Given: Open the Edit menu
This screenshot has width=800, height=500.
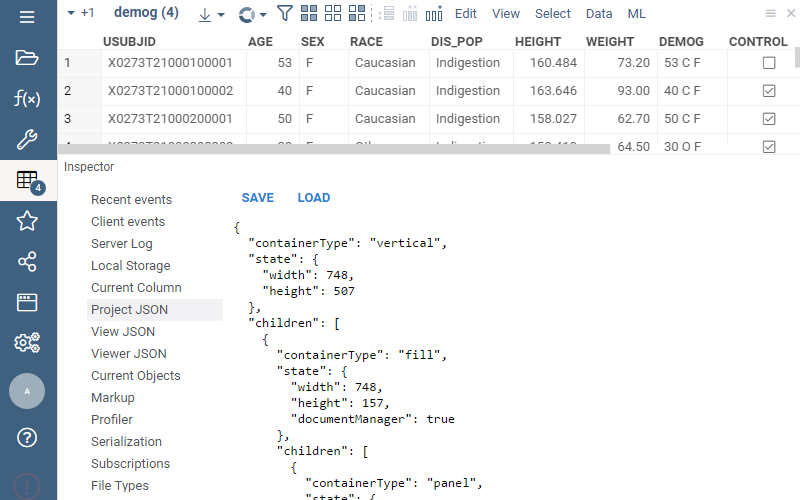Looking at the screenshot, I should 465,14.
